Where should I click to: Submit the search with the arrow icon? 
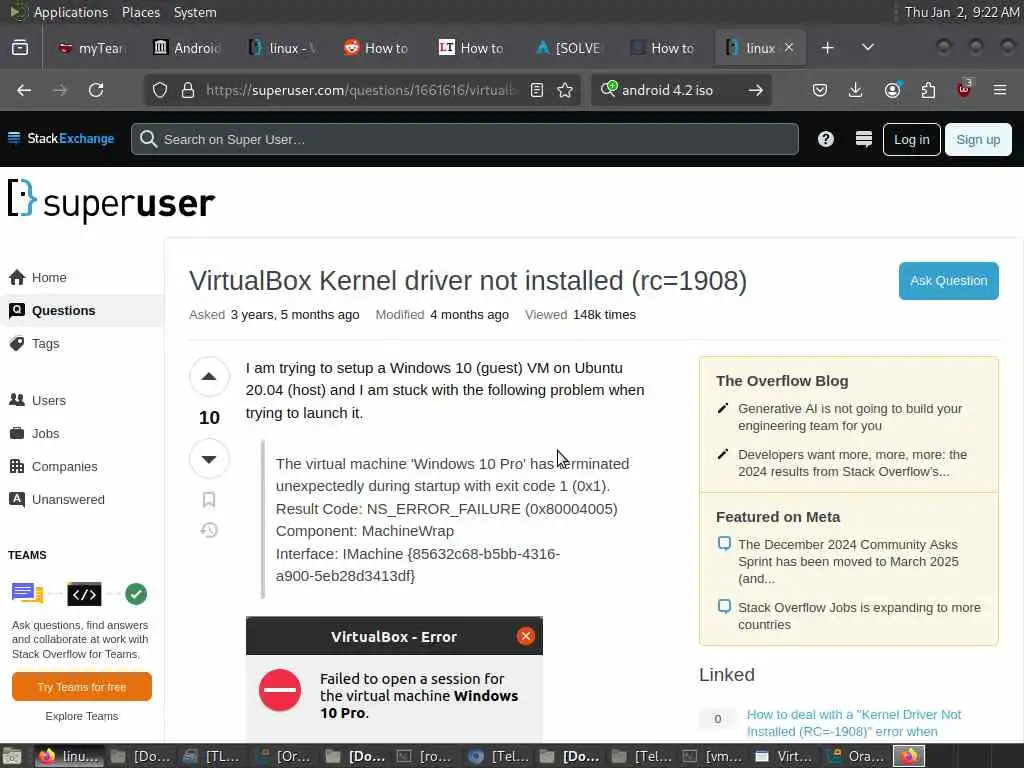click(x=756, y=90)
